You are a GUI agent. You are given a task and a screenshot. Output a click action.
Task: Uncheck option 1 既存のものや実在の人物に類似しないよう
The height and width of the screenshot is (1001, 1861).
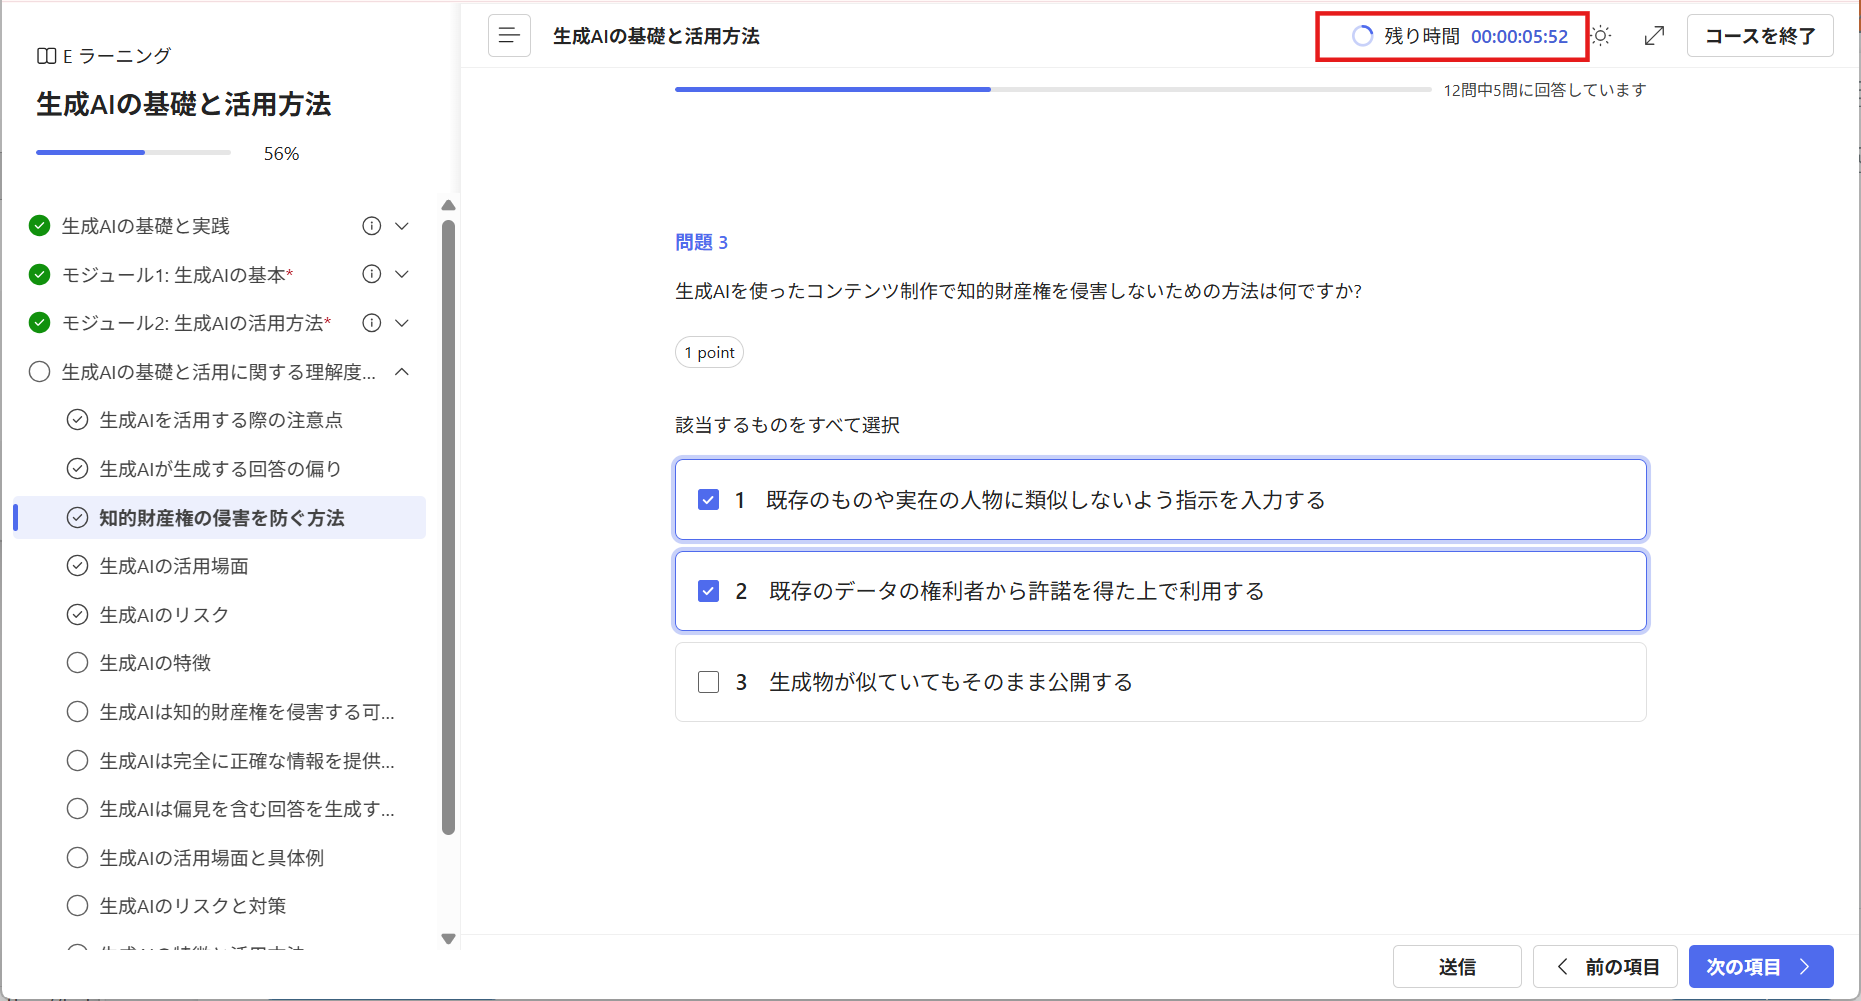pyautogui.click(x=709, y=500)
